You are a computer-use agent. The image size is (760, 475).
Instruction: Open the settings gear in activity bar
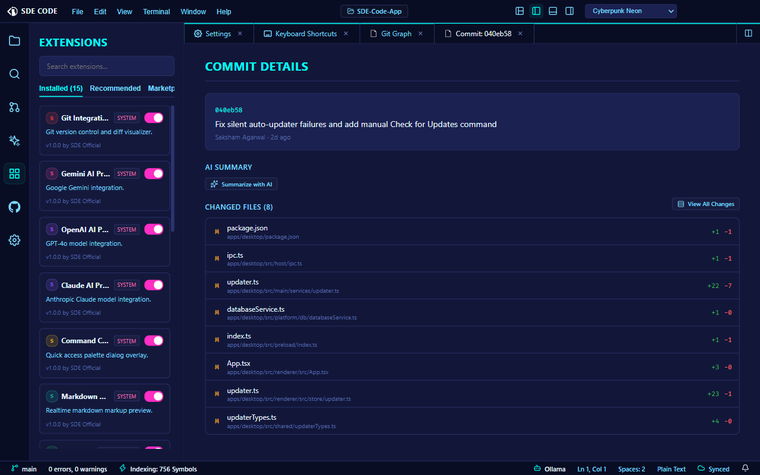(15, 240)
